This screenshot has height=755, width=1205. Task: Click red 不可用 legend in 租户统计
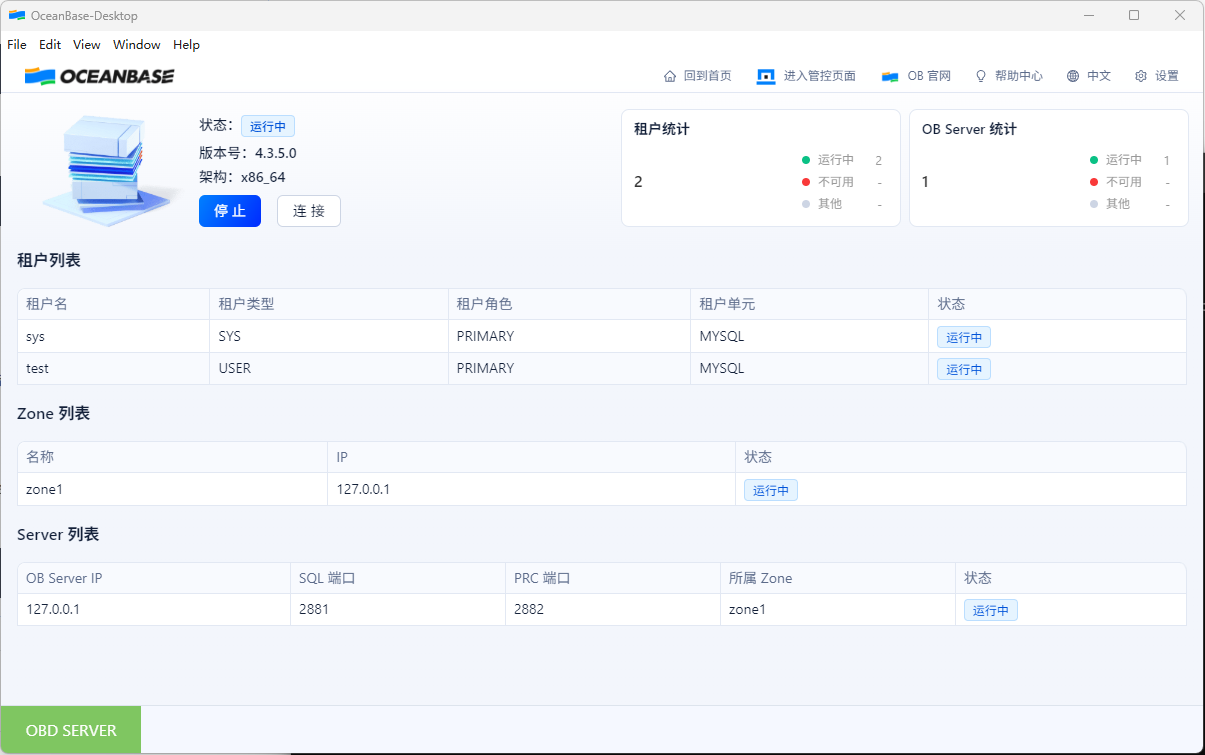coord(828,182)
